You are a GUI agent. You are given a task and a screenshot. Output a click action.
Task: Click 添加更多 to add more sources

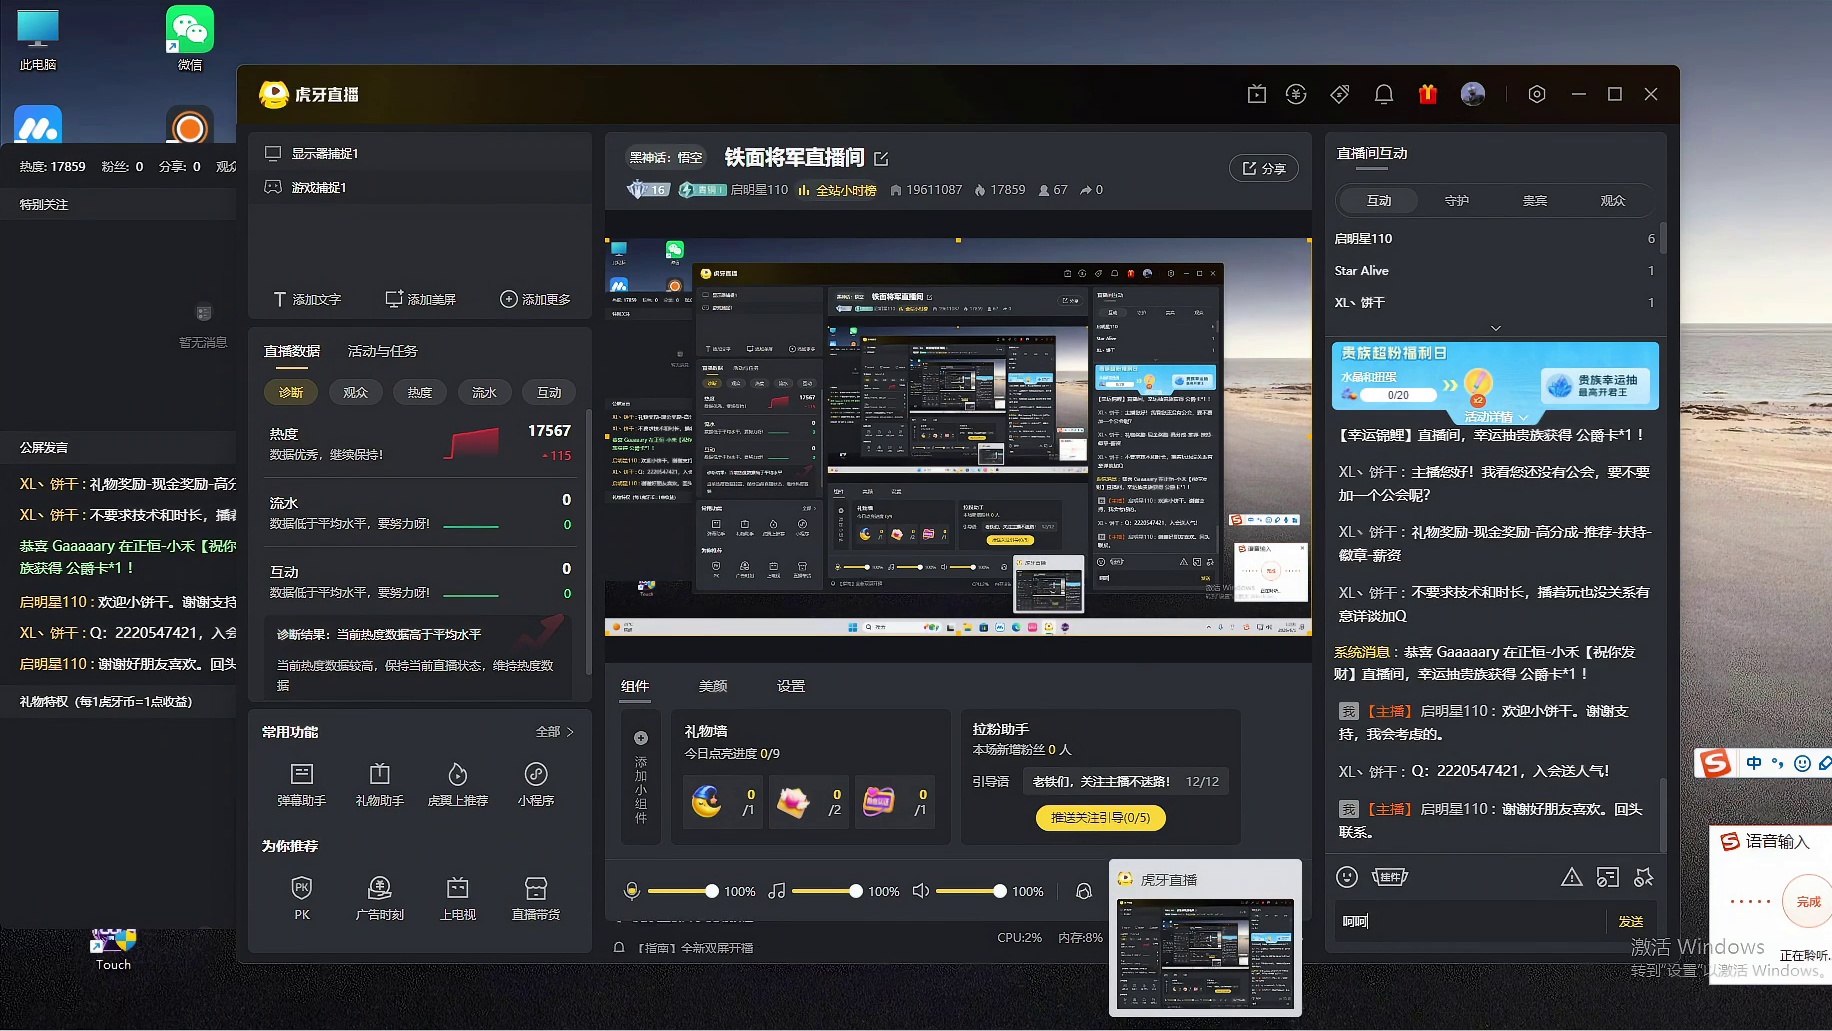tap(535, 299)
